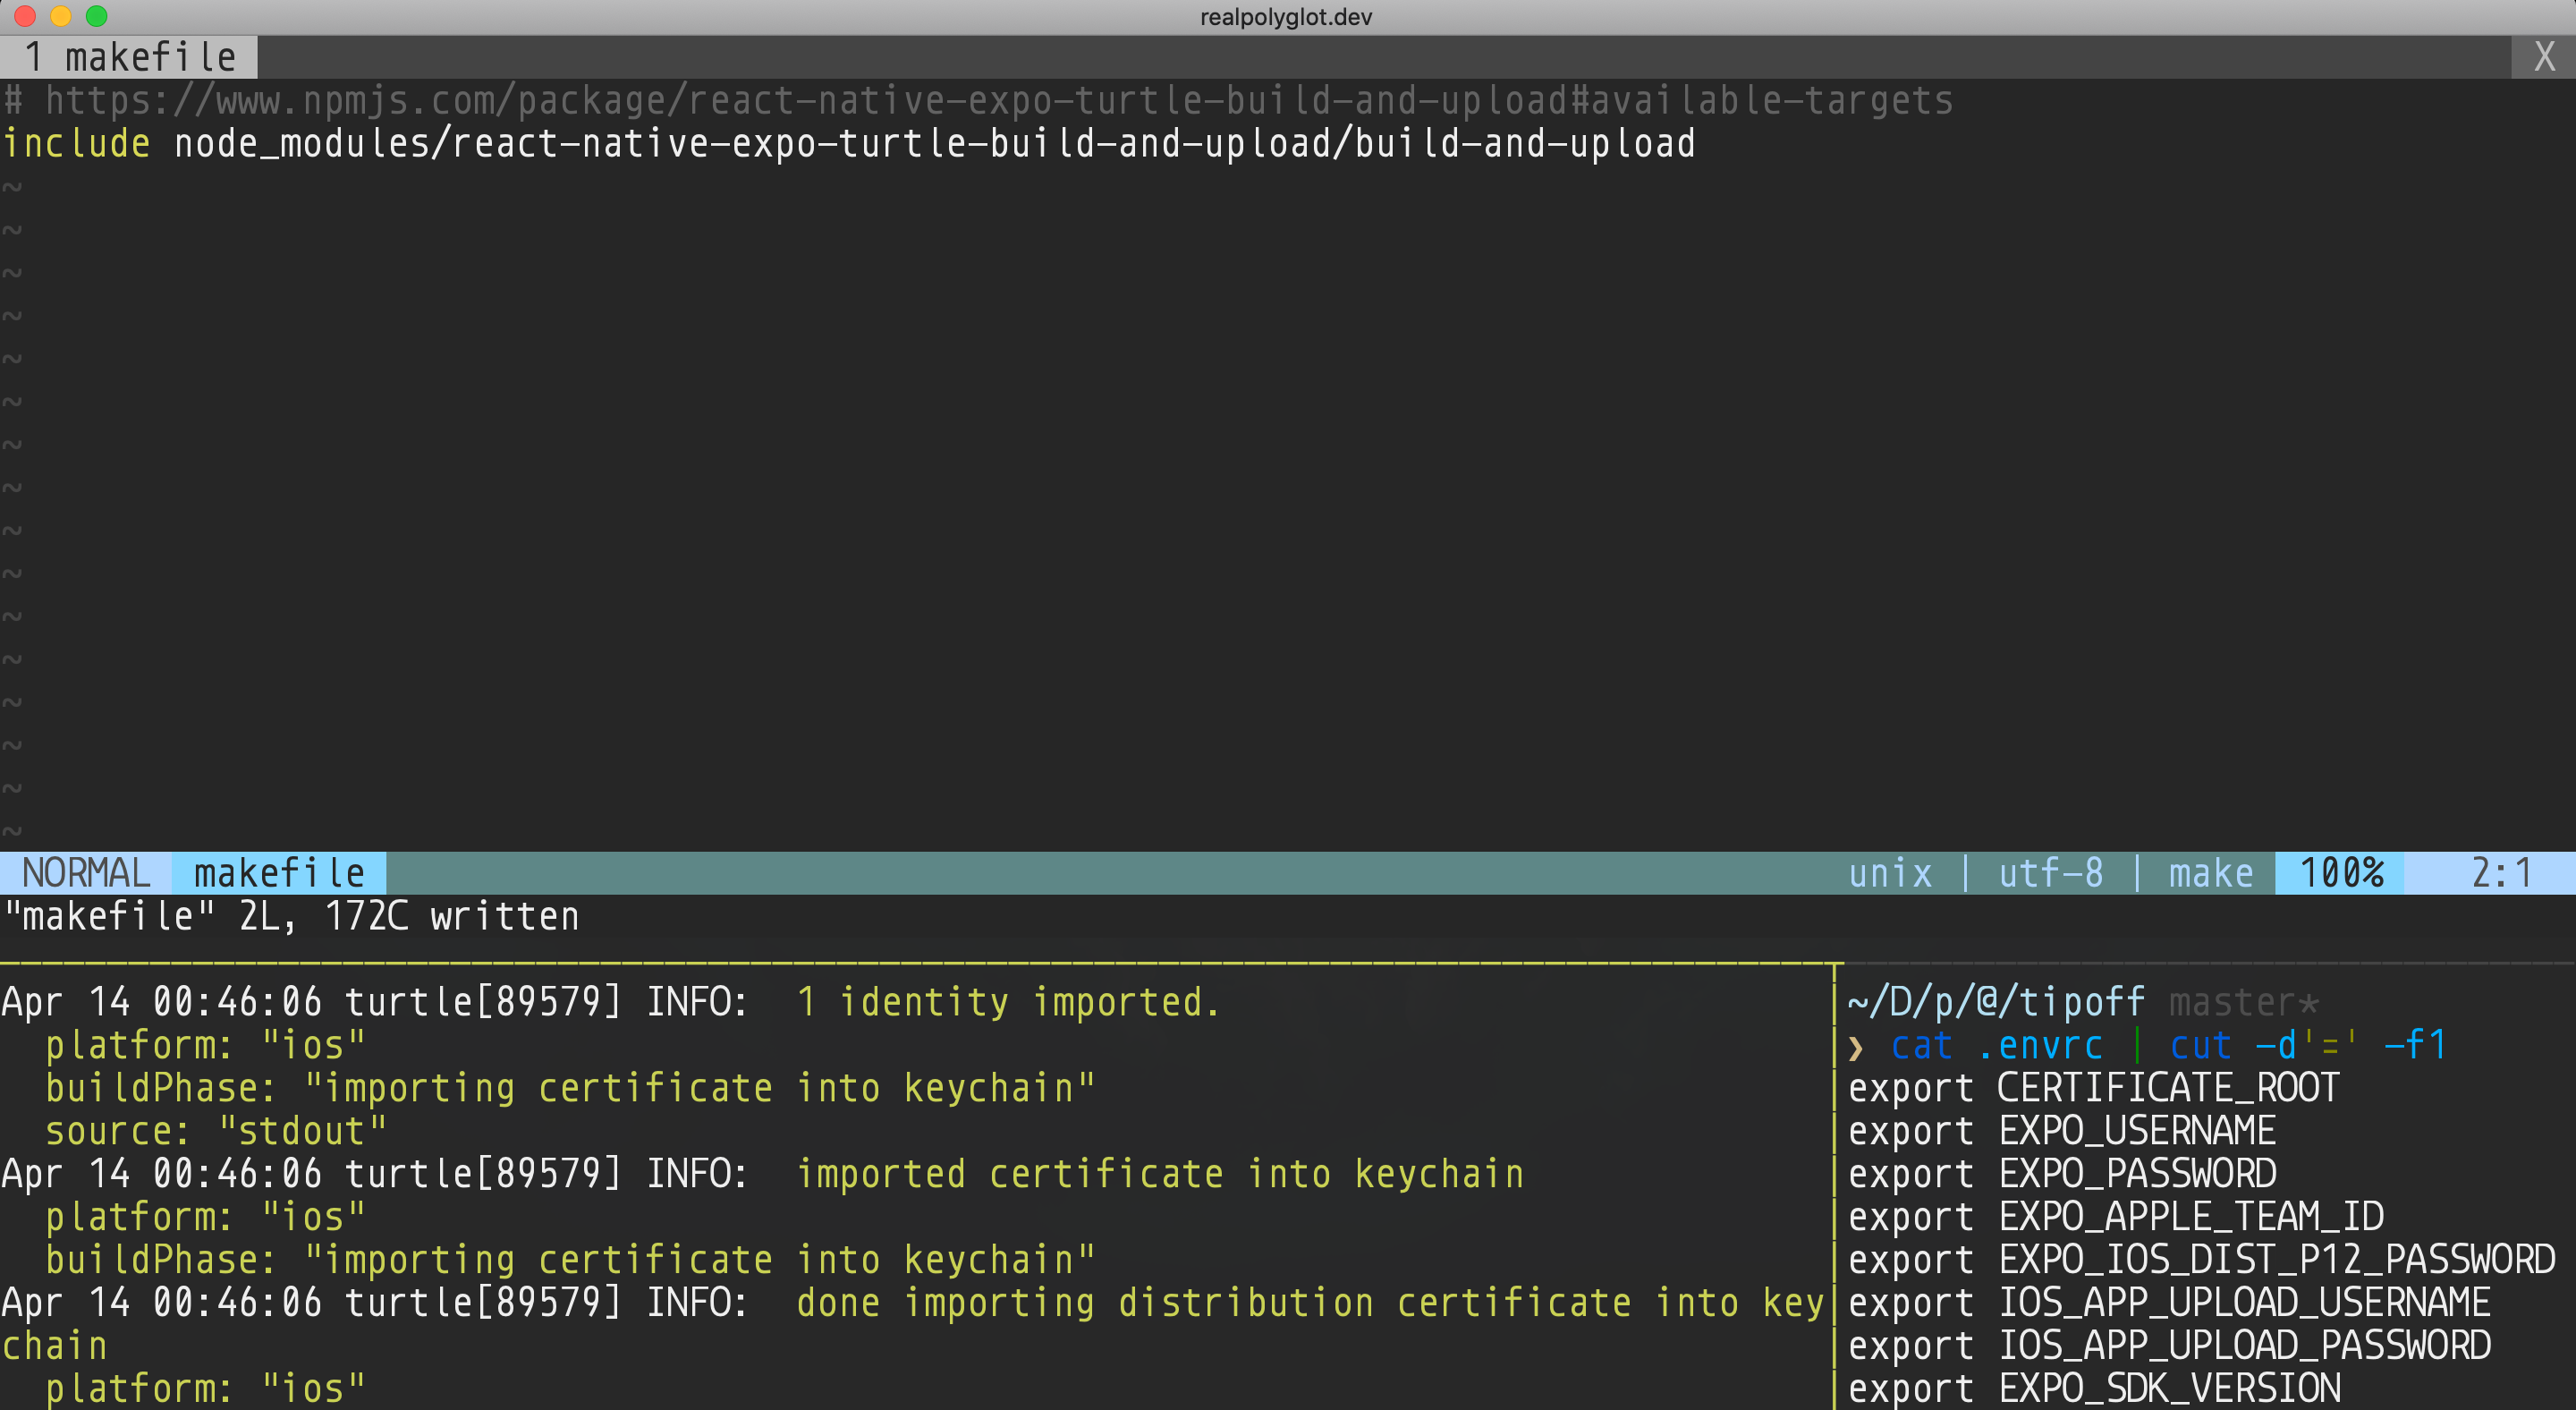Image resolution: width=2576 pixels, height=1410 pixels.
Task: Click the 'export EXPO_APPLE_TEAM_ID' line
Action: [x=2116, y=1217]
